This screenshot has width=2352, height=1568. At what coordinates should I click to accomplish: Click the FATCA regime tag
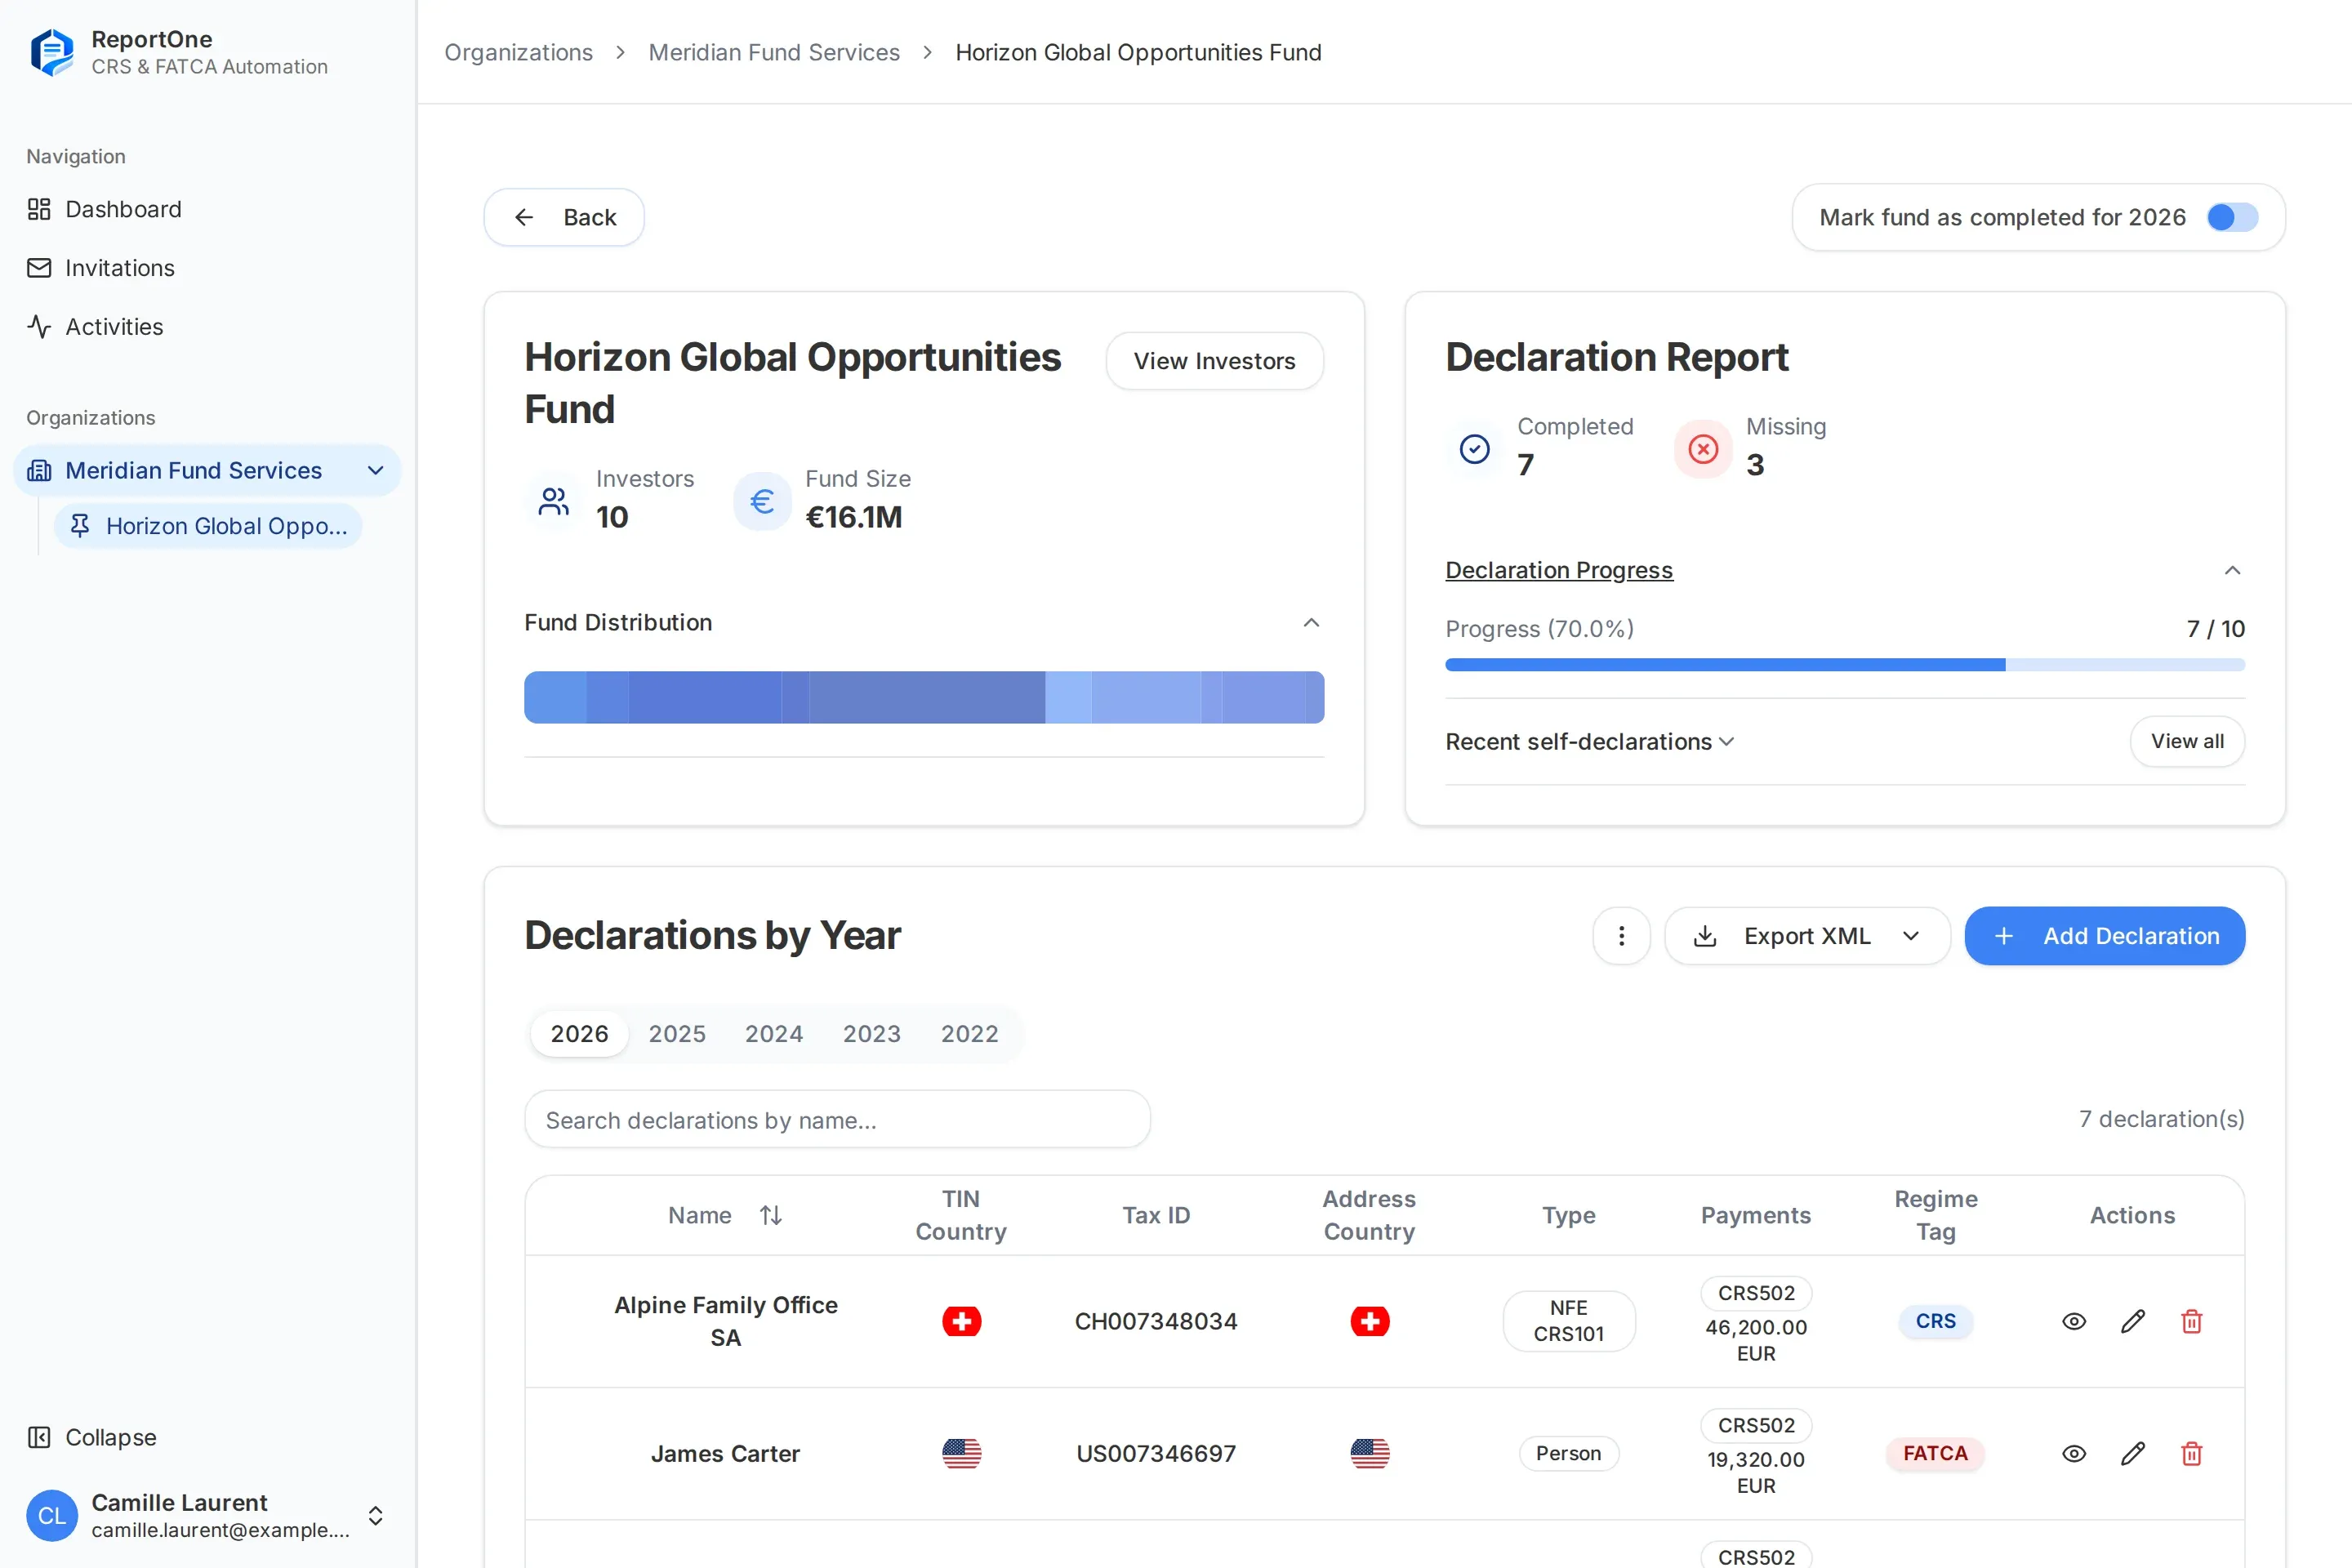click(1935, 1453)
